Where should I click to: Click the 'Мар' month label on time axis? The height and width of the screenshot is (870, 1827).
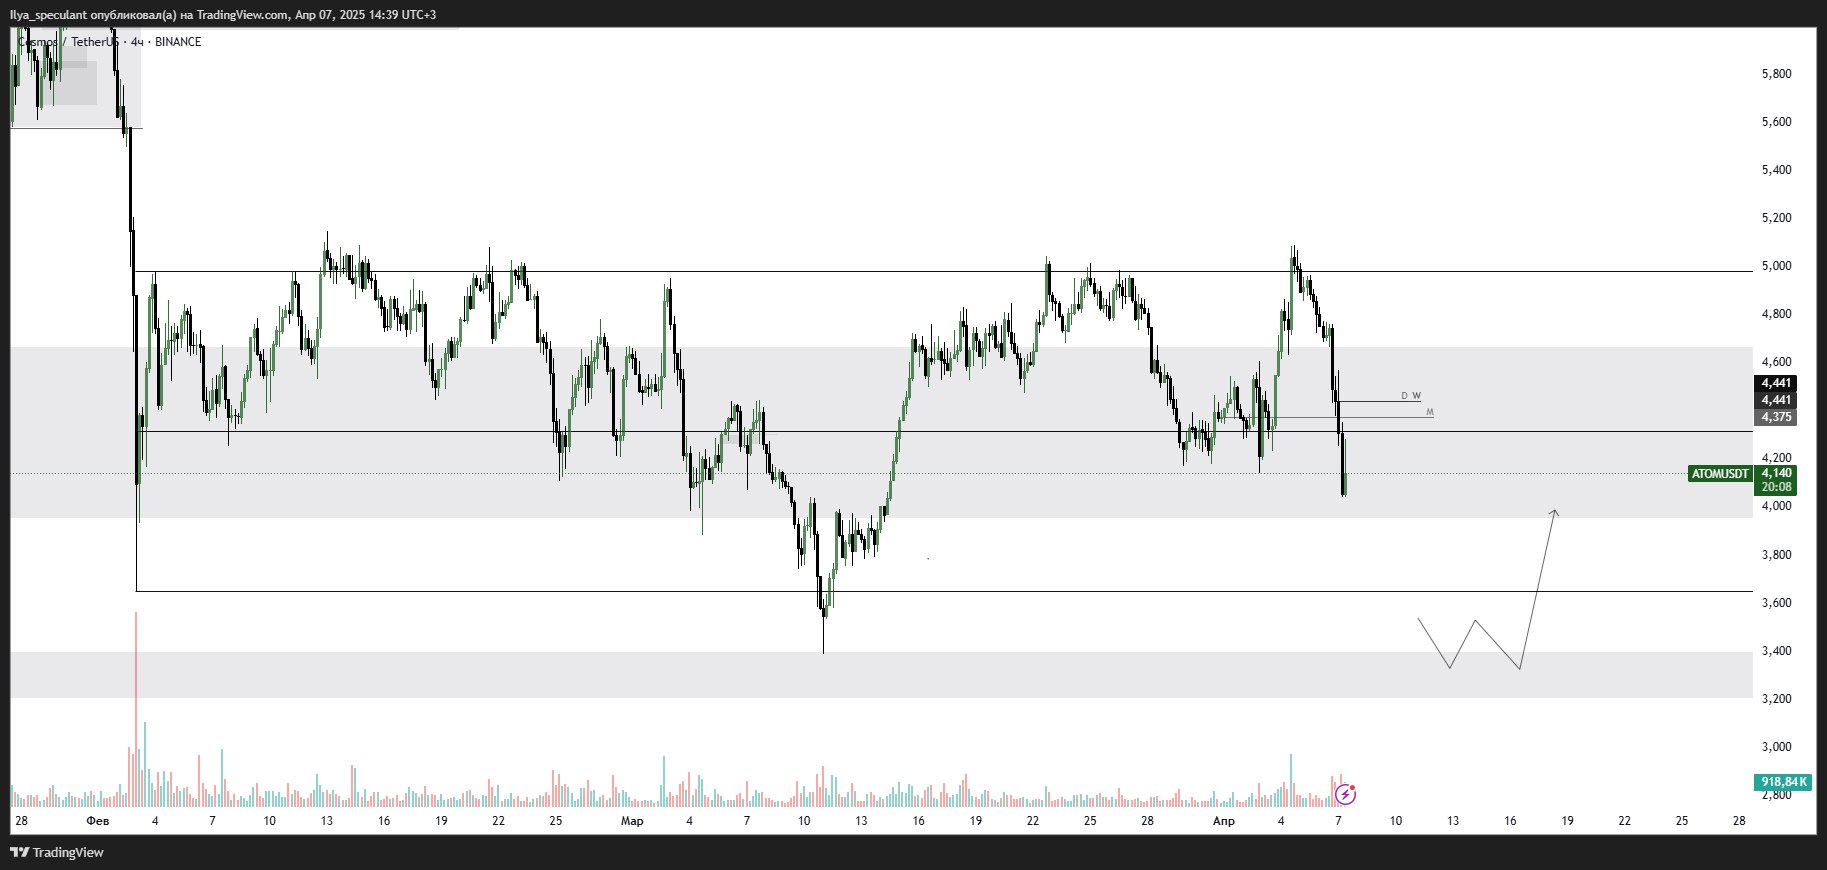[632, 821]
